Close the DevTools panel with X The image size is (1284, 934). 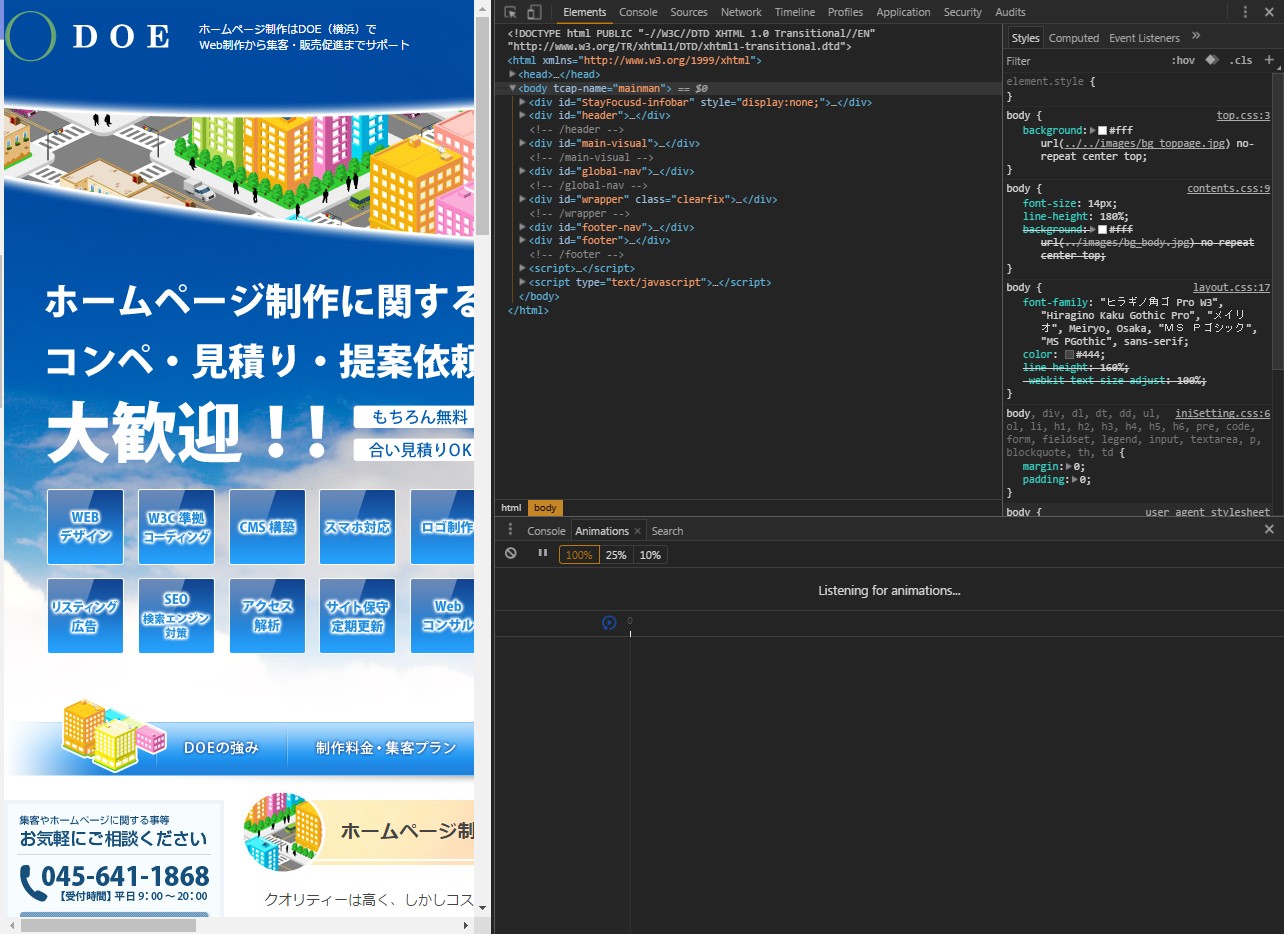pyautogui.click(x=1269, y=12)
